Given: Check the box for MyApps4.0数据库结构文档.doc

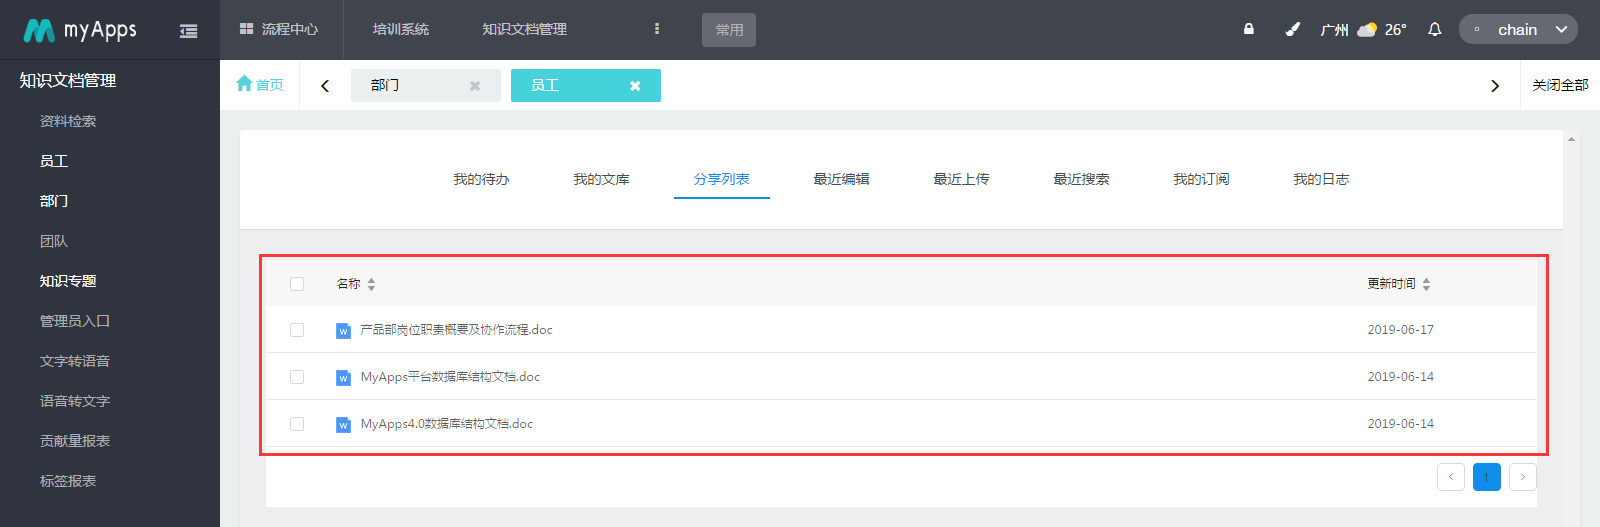Looking at the screenshot, I should click(x=297, y=424).
